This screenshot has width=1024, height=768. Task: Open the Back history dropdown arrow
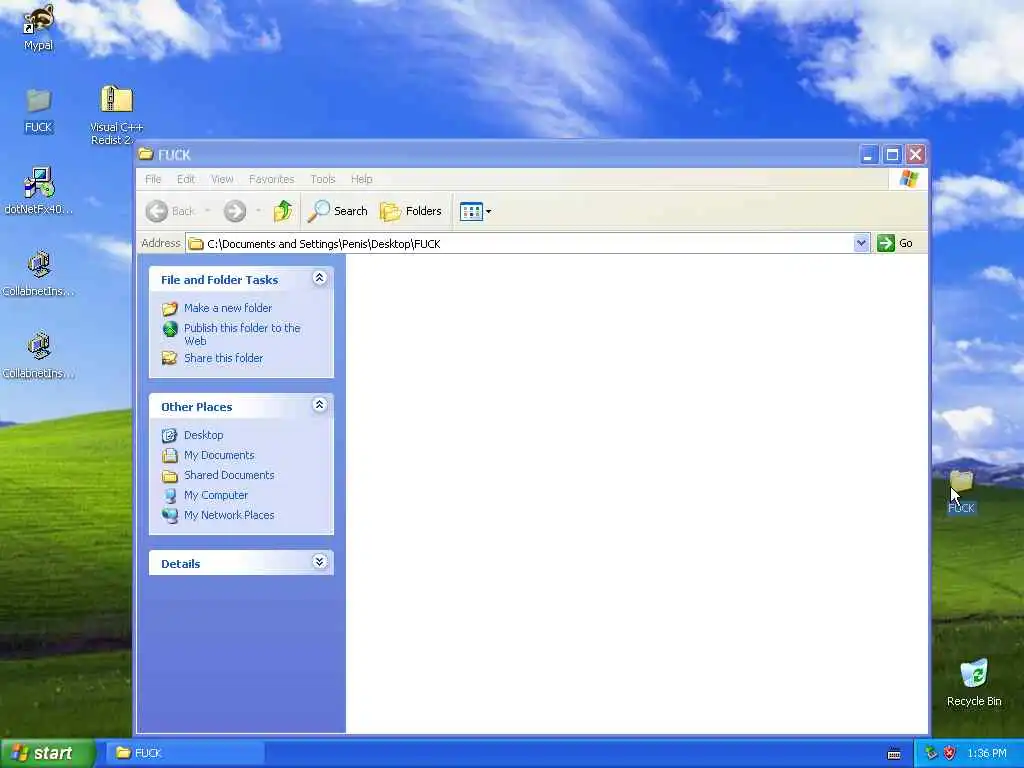tap(208, 211)
